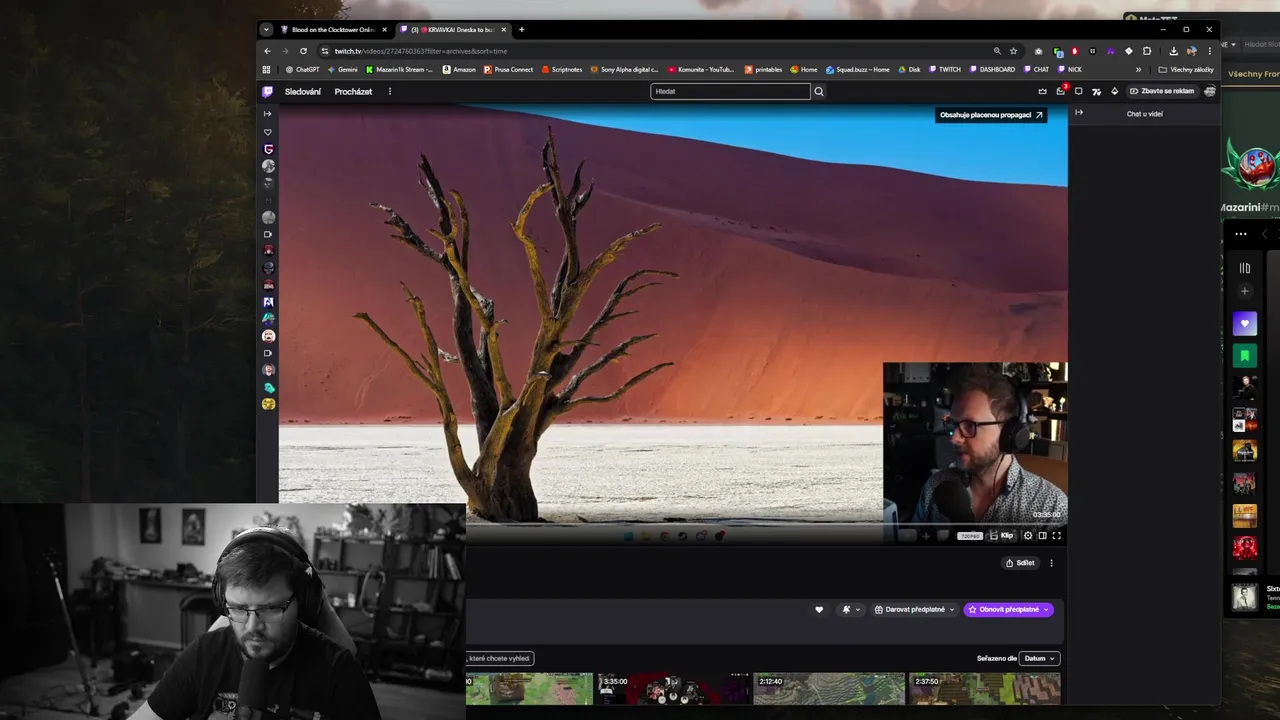Create a clip with Klip button
1280x720 pixels.
(x=1001, y=535)
